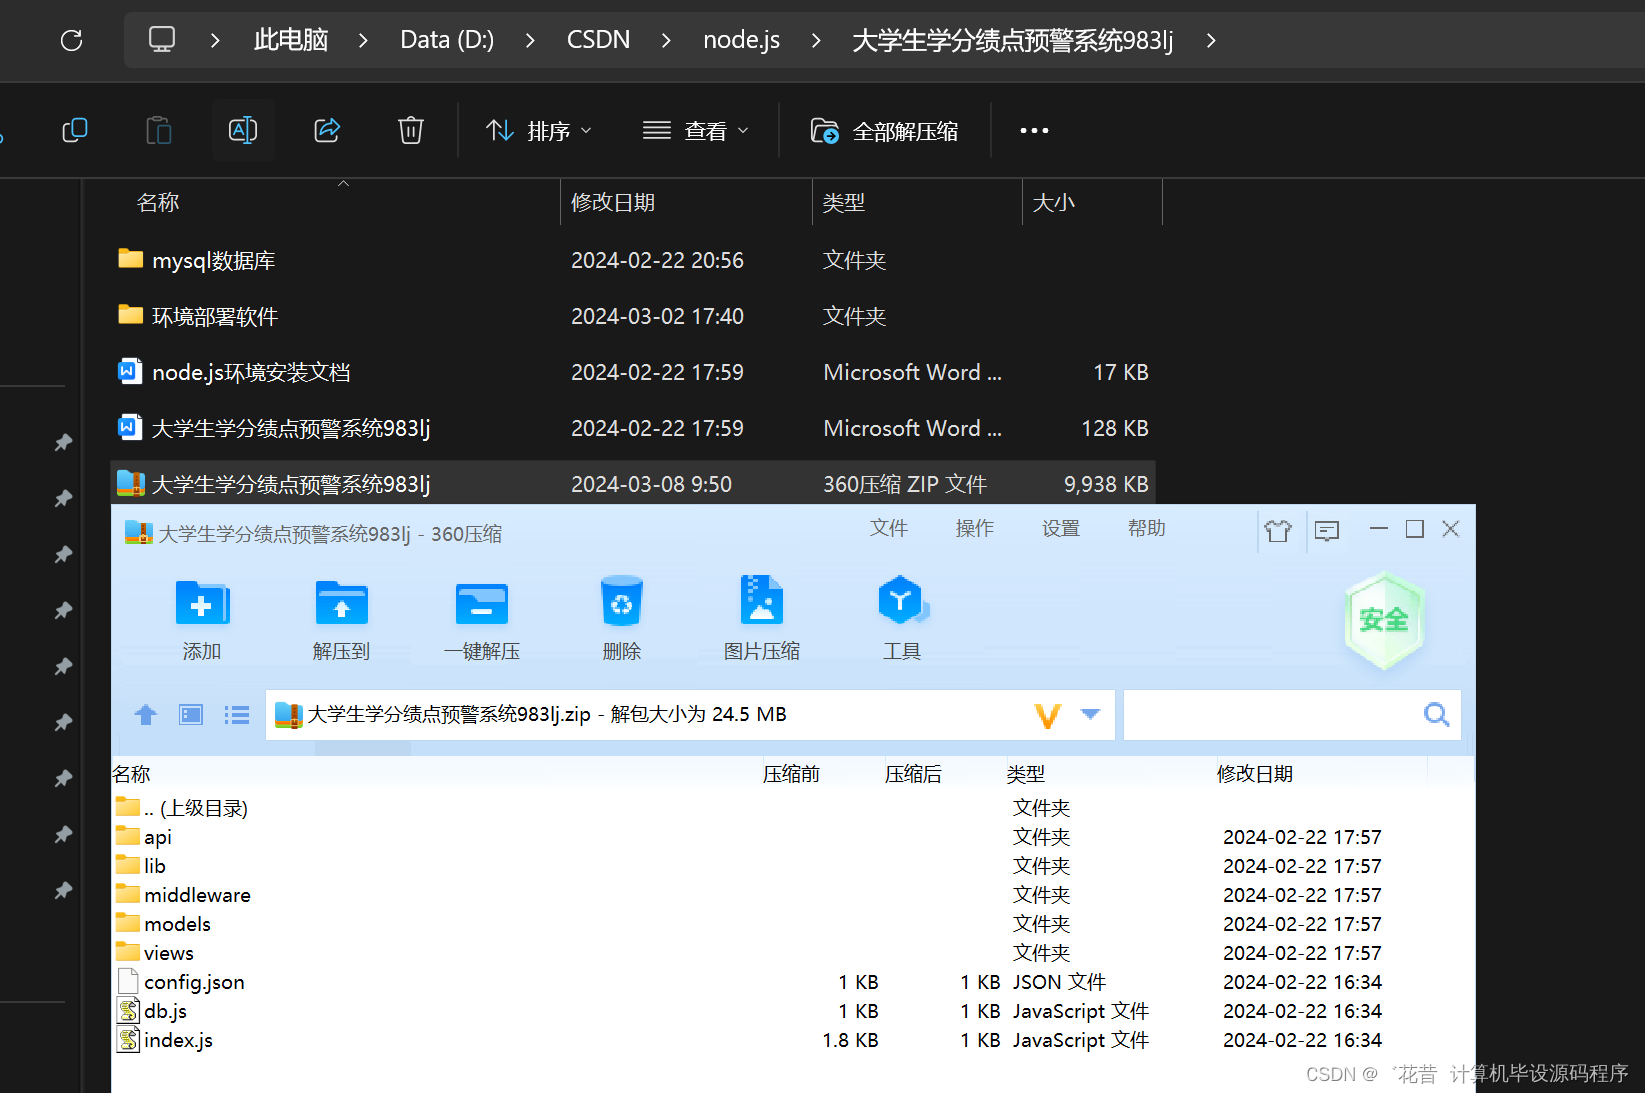The image size is (1645, 1093).
Task: Click the trash delete icon in Explorer toolbar
Action: click(410, 130)
